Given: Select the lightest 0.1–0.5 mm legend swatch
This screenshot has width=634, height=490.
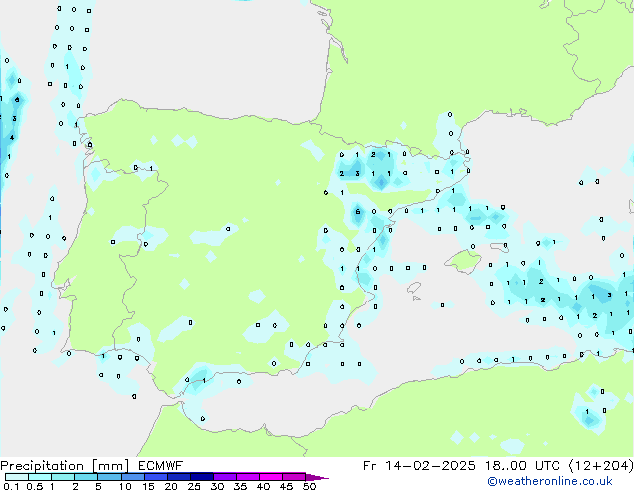Looking at the screenshot, I should [x=17, y=477].
